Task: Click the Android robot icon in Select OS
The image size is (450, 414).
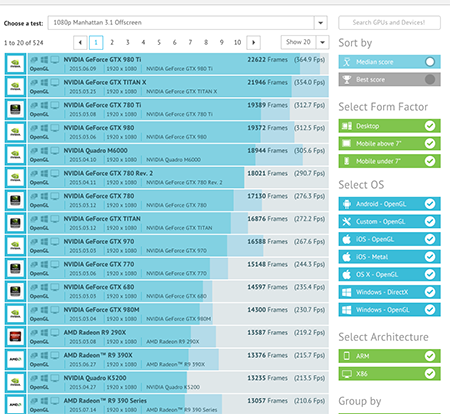Action: (x=347, y=204)
